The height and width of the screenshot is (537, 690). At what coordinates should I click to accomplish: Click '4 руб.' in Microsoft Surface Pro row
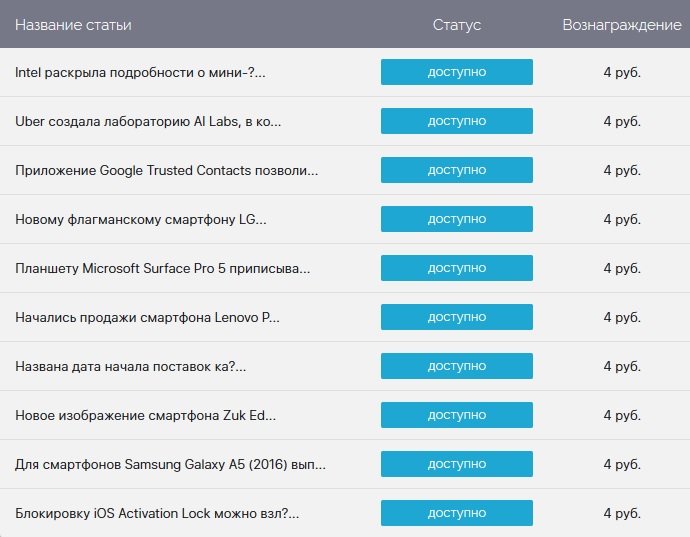[622, 268]
